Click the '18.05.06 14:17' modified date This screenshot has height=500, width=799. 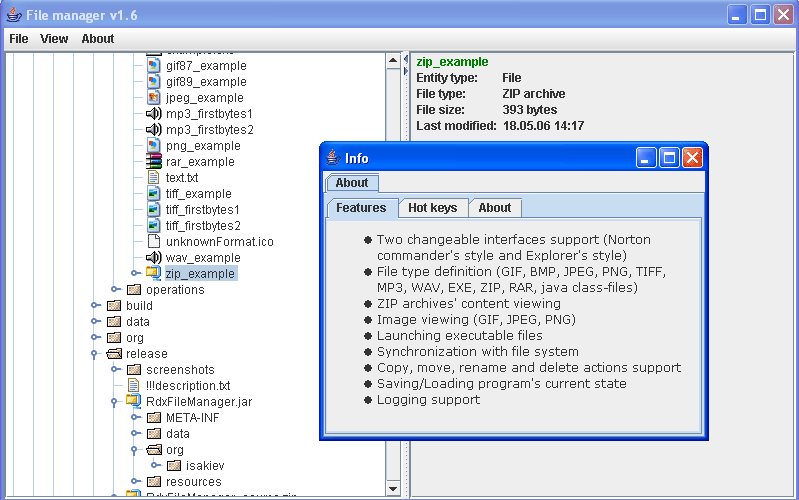pyautogui.click(x=543, y=126)
